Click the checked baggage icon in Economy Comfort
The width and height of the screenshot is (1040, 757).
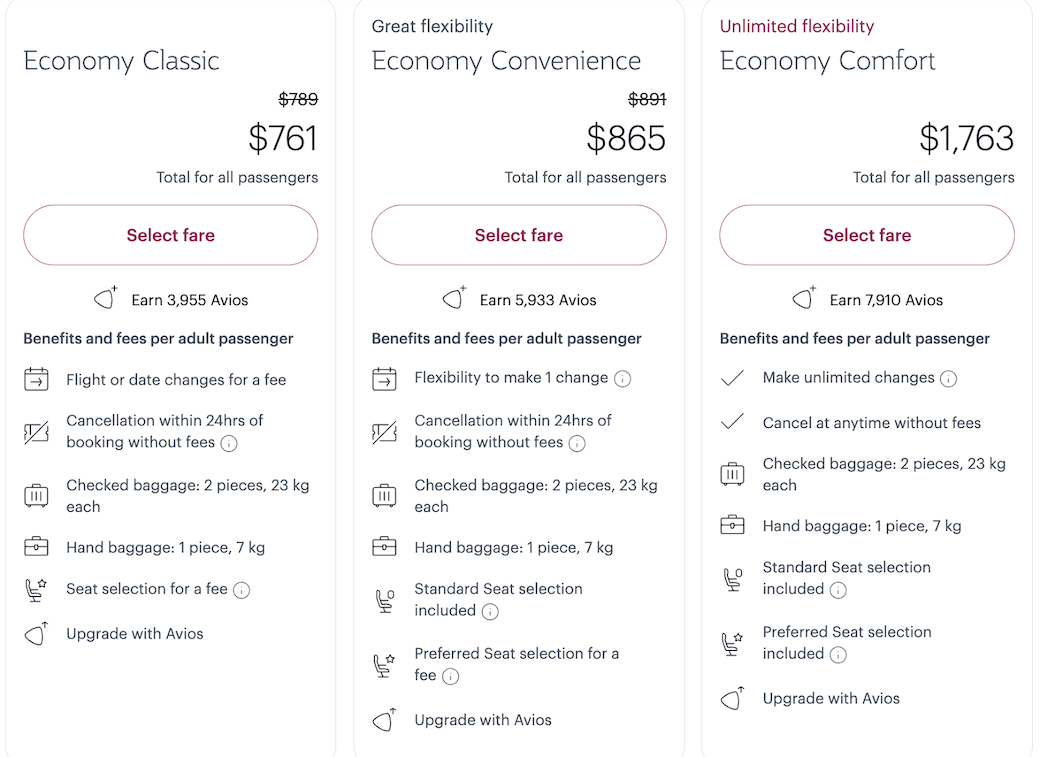pyautogui.click(x=733, y=474)
